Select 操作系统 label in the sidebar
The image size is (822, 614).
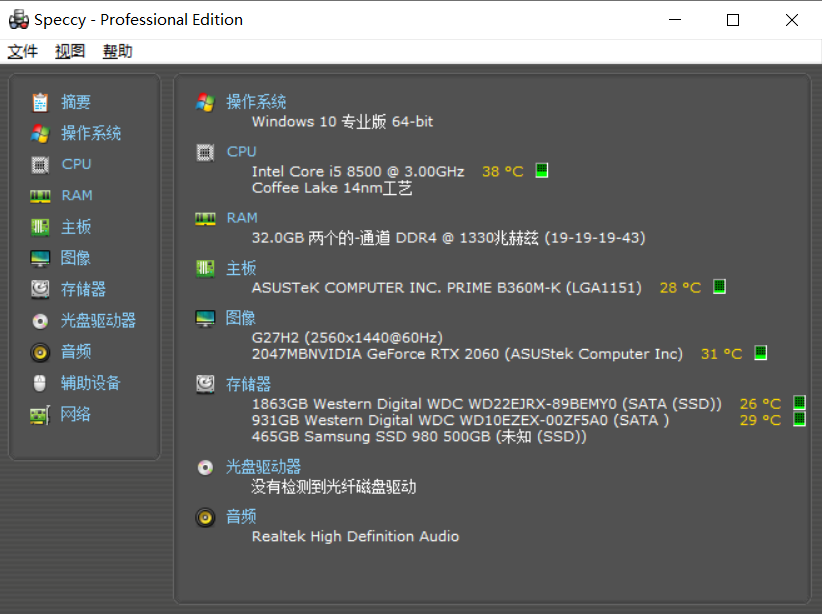(91, 133)
